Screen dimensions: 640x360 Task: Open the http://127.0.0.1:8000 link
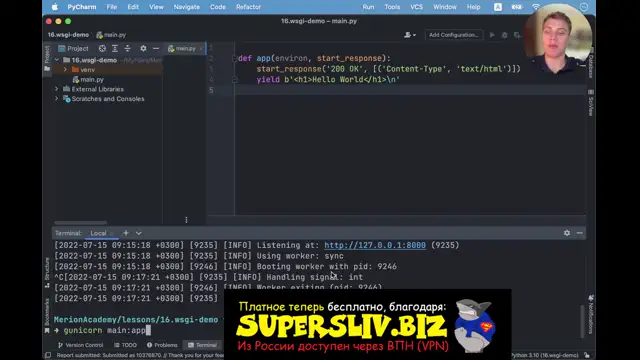[x=375, y=245]
